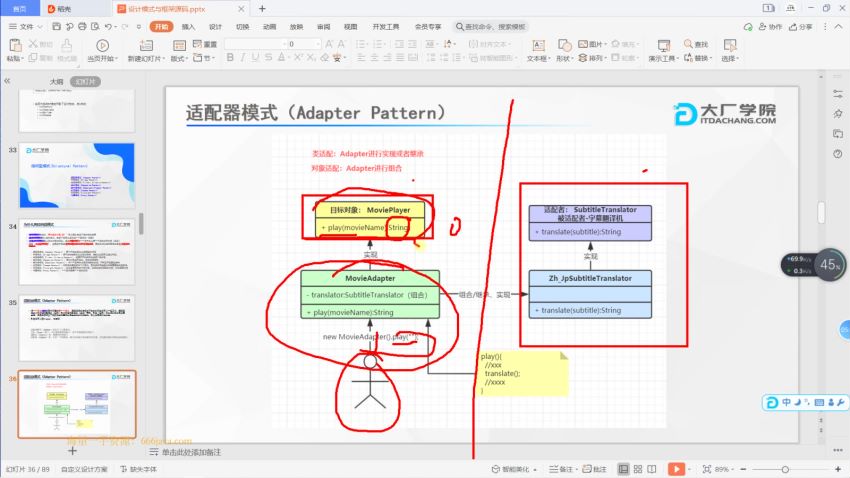Open the Animation (动画) ribbon tab
The height and width of the screenshot is (478, 850).
(269, 27)
